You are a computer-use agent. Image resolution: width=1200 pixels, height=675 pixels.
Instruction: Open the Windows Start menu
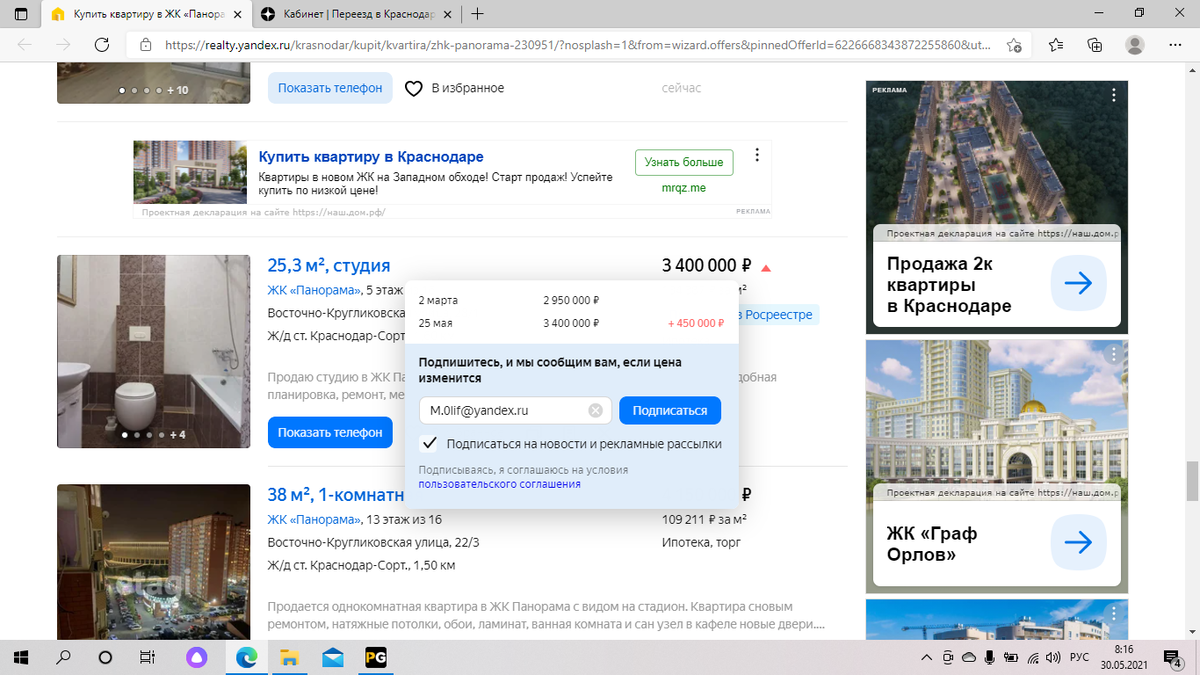pyautogui.click(x=22, y=657)
